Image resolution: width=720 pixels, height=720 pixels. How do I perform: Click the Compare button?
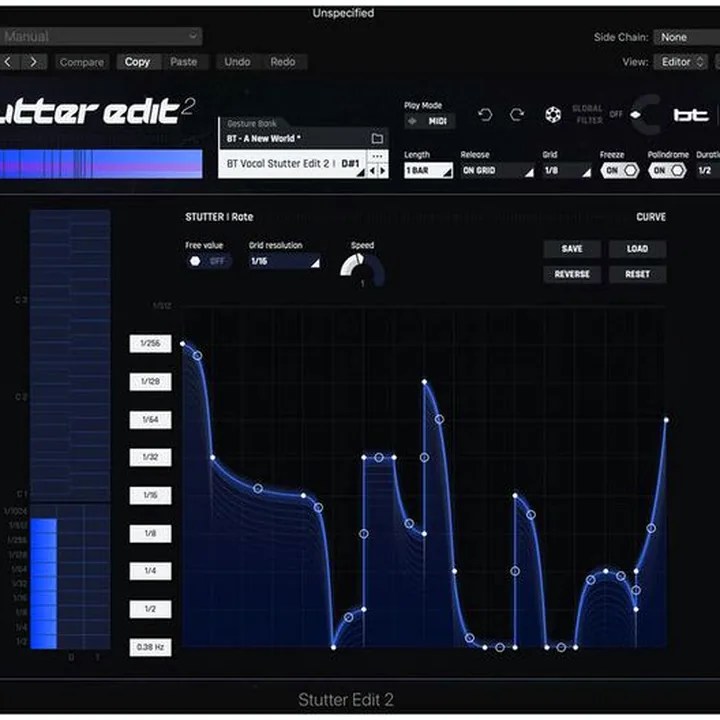pyautogui.click(x=82, y=62)
